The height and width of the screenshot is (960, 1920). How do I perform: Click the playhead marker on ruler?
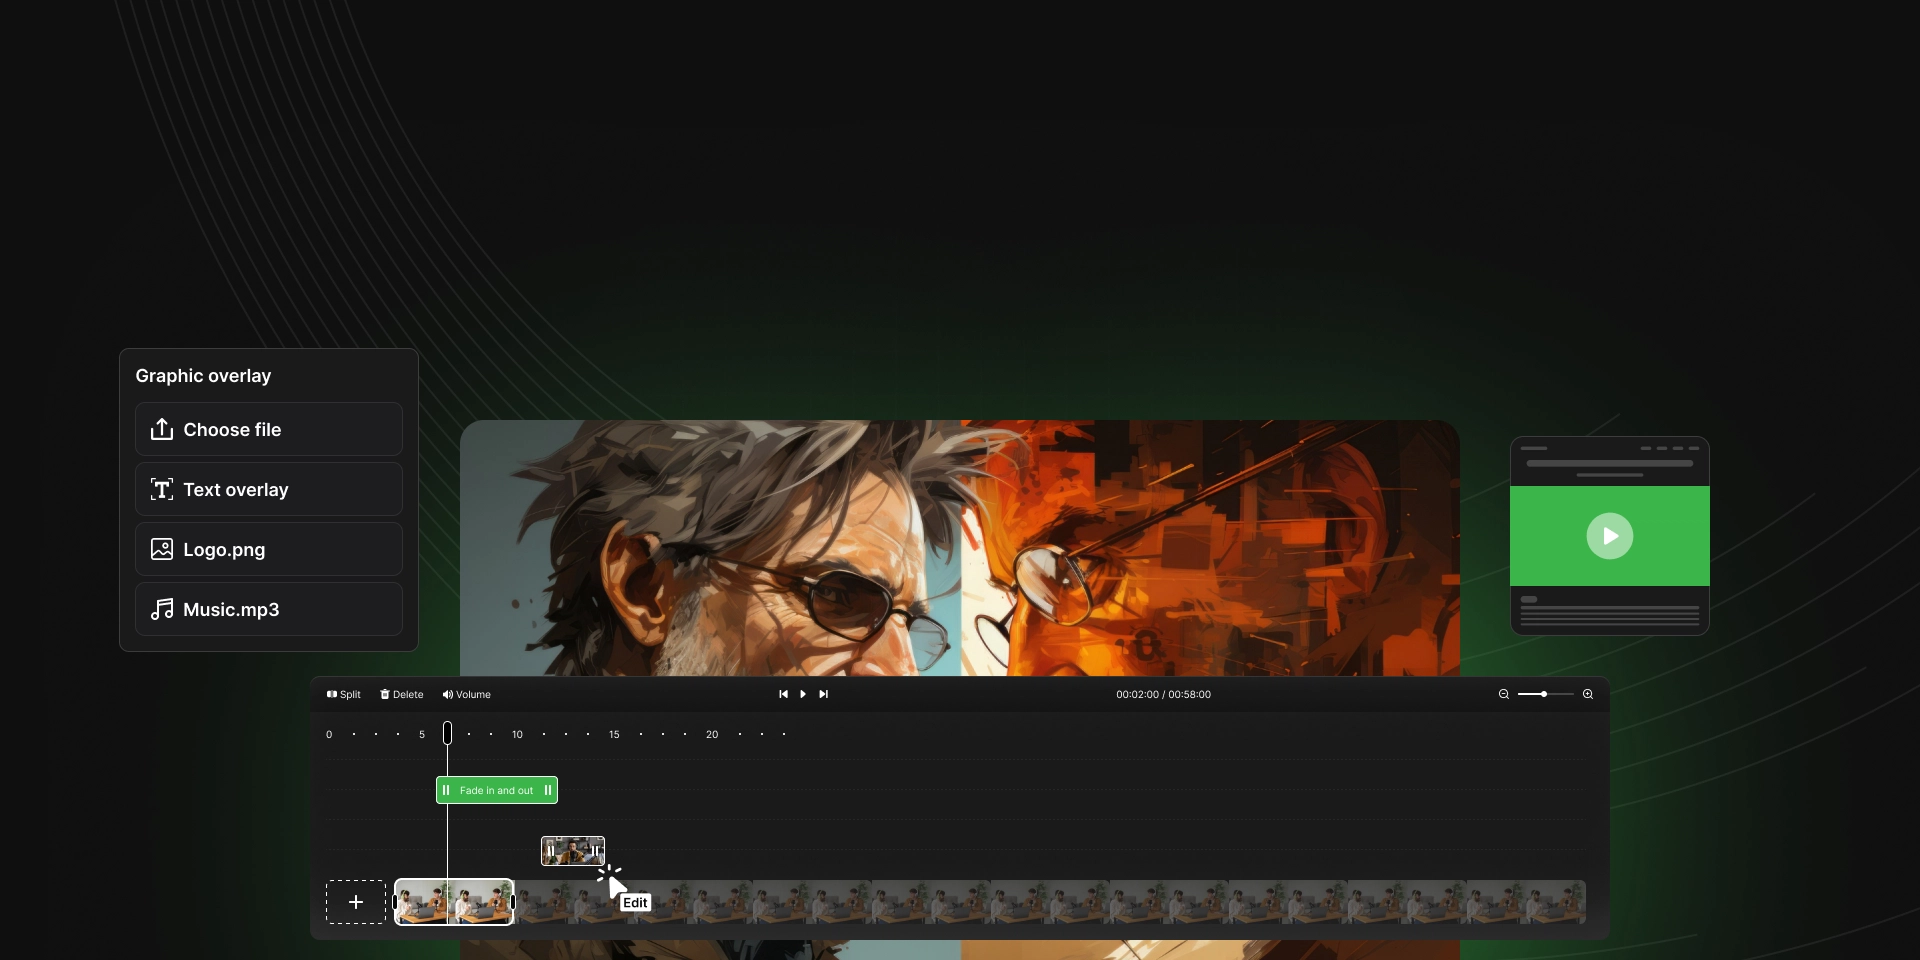pos(447,733)
